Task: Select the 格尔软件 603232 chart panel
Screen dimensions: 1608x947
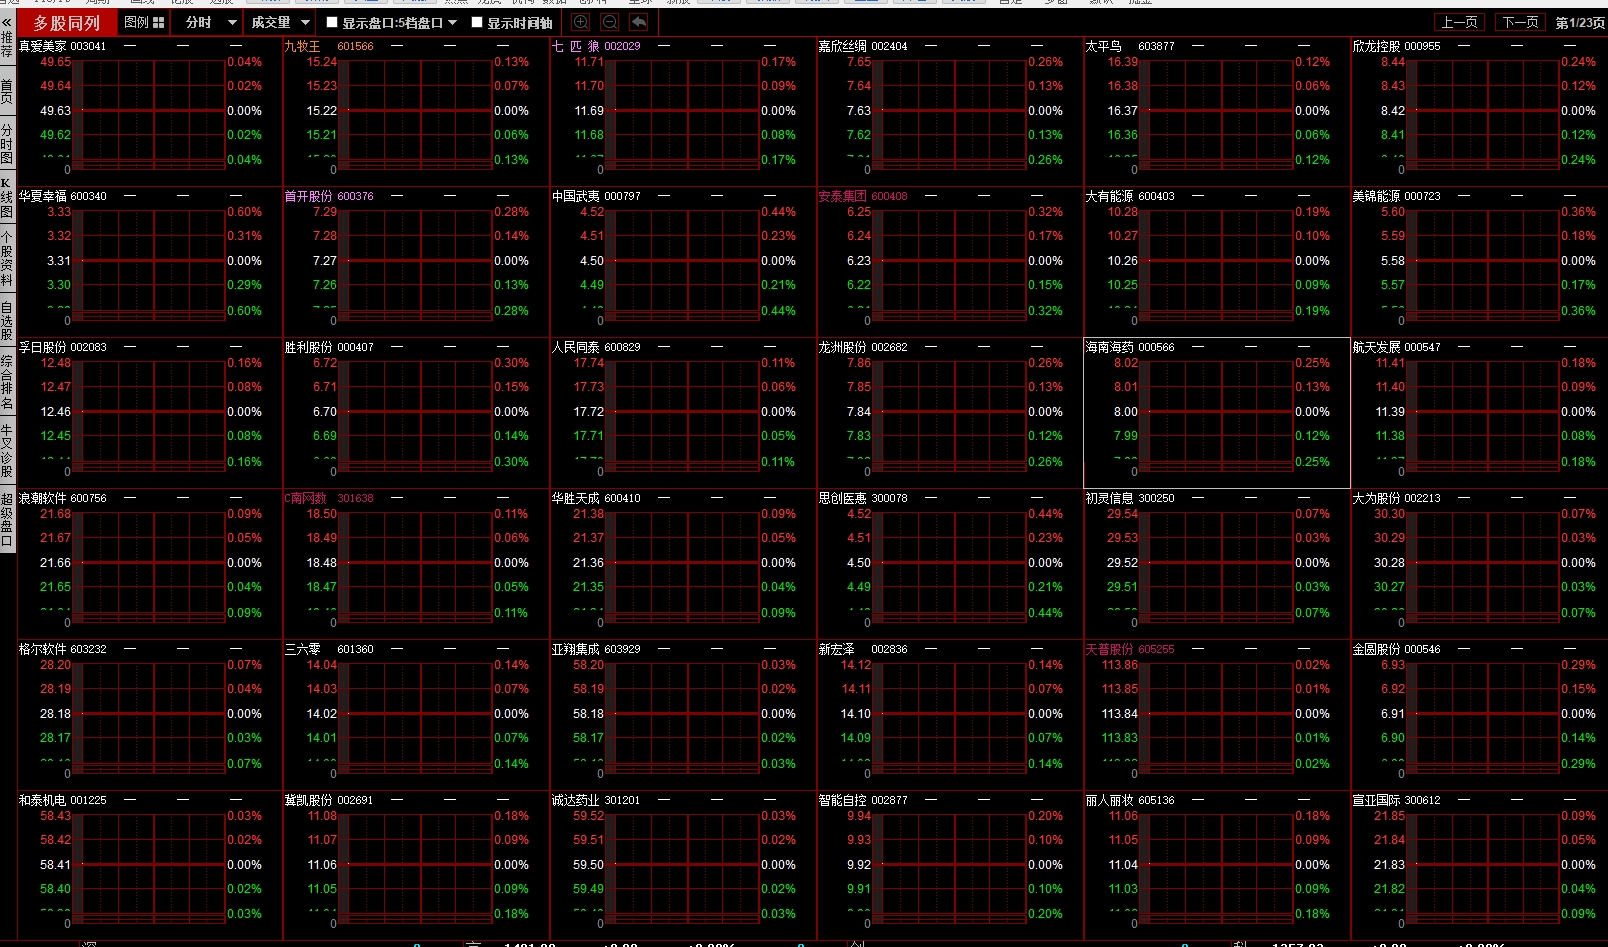Action: point(149,715)
